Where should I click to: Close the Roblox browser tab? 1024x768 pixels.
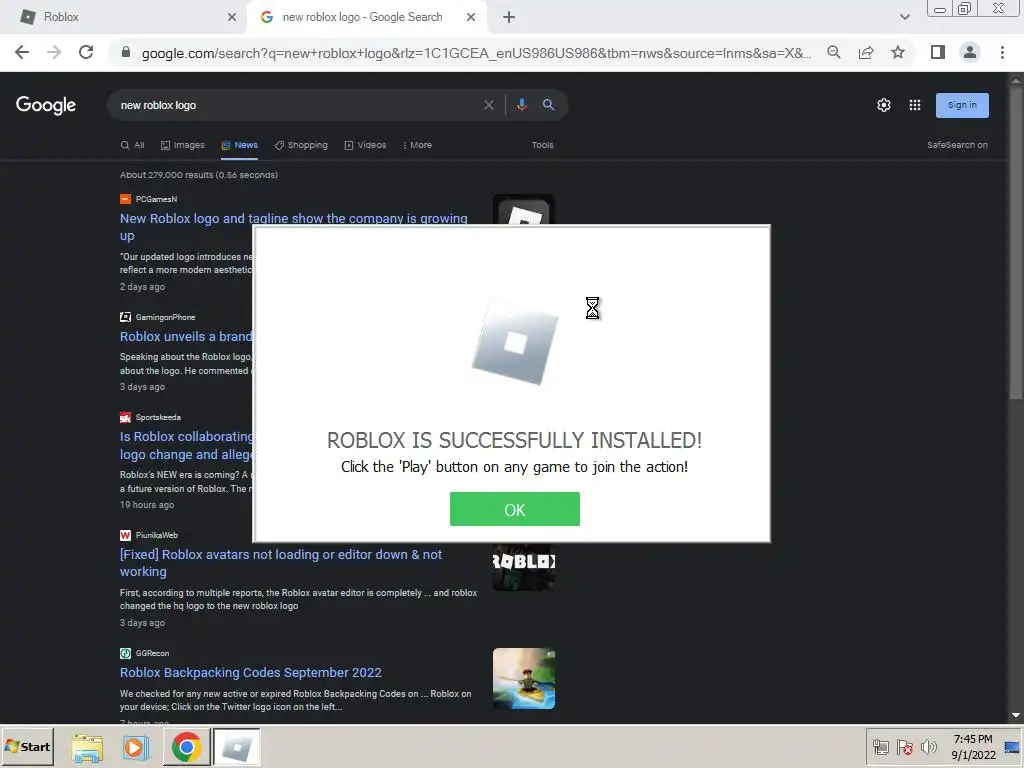coord(231,17)
